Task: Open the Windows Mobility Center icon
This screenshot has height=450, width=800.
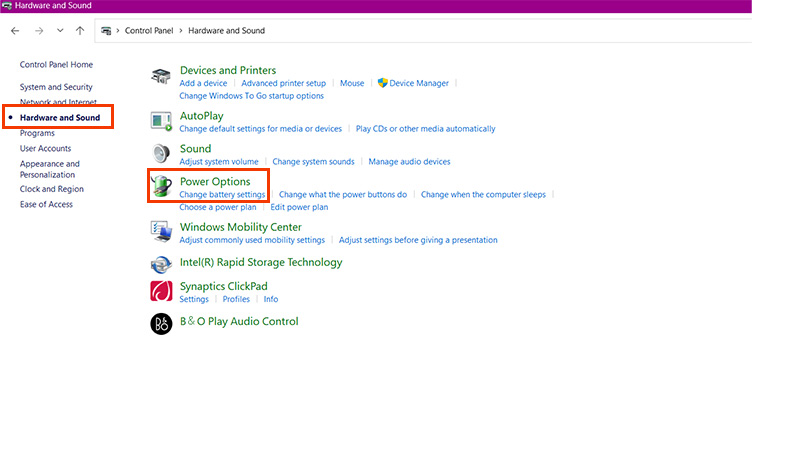Action: 161,232
